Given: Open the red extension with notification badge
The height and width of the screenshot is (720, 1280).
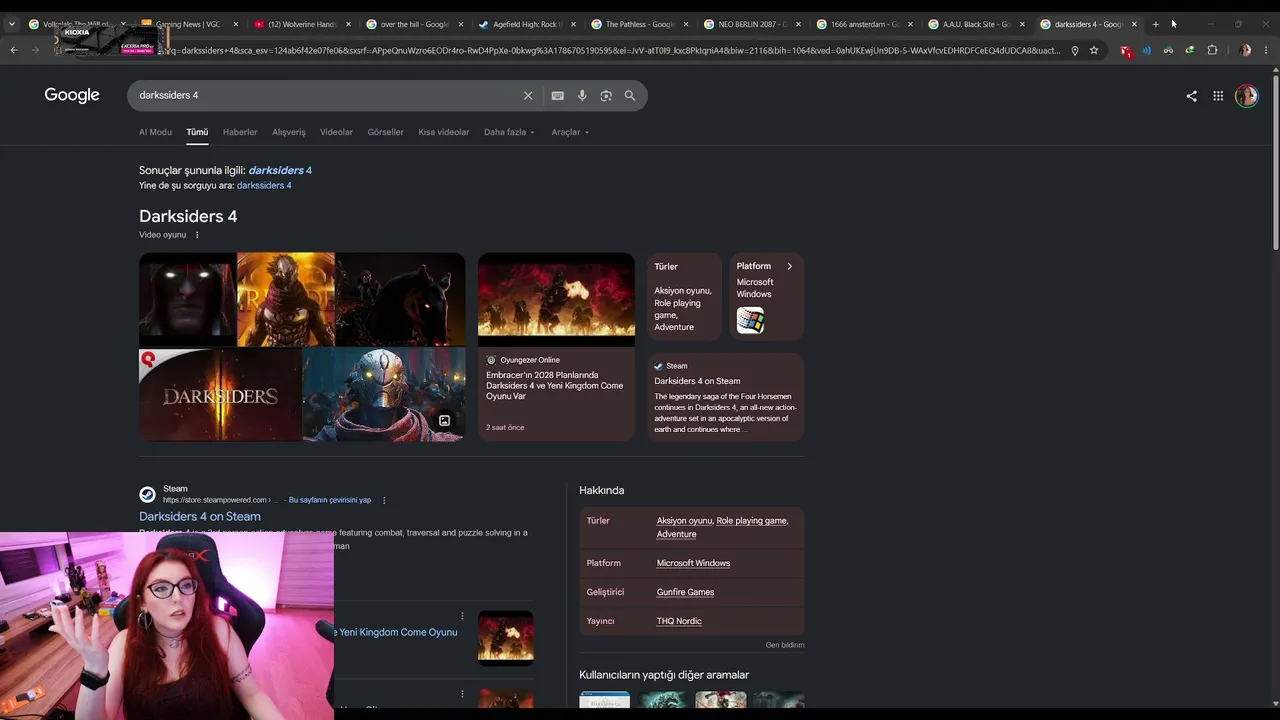Looking at the screenshot, I should point(1126,50).
